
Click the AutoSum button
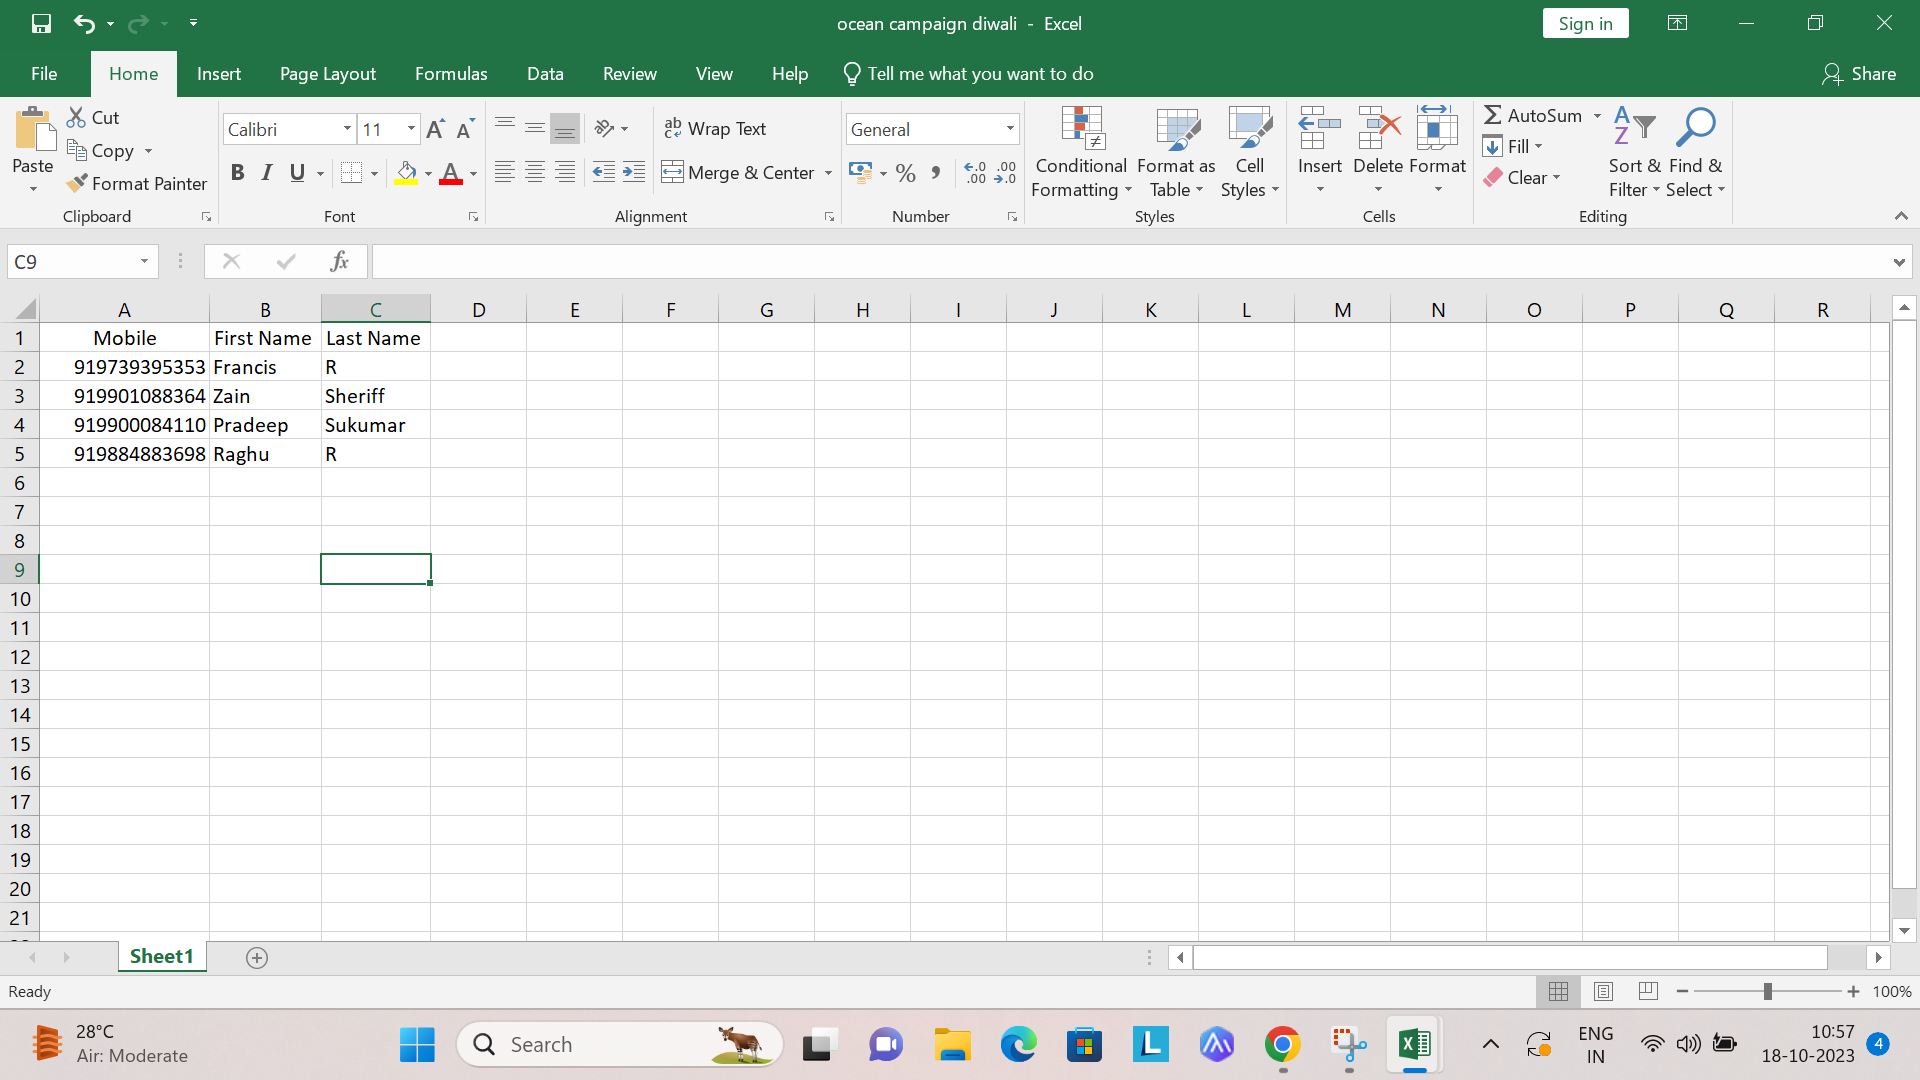[x=1533, y=116]
